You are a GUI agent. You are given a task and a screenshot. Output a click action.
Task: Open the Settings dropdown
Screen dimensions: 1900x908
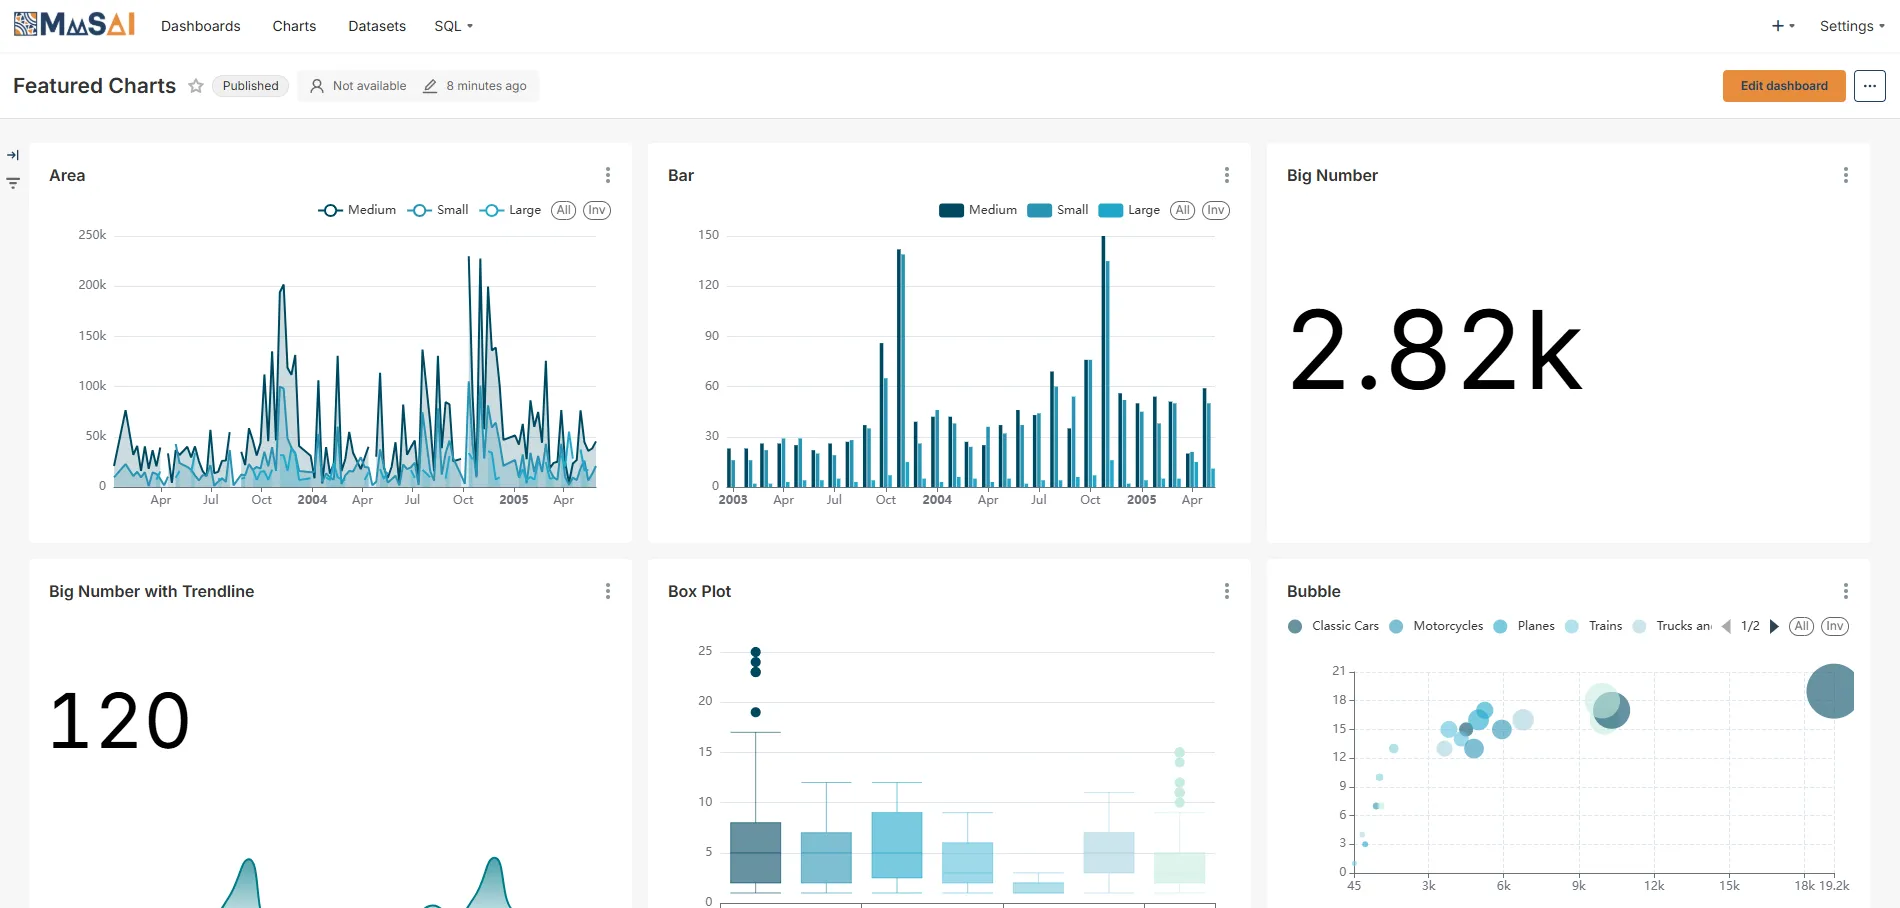pyautogui.click(x=1852, y=26)
